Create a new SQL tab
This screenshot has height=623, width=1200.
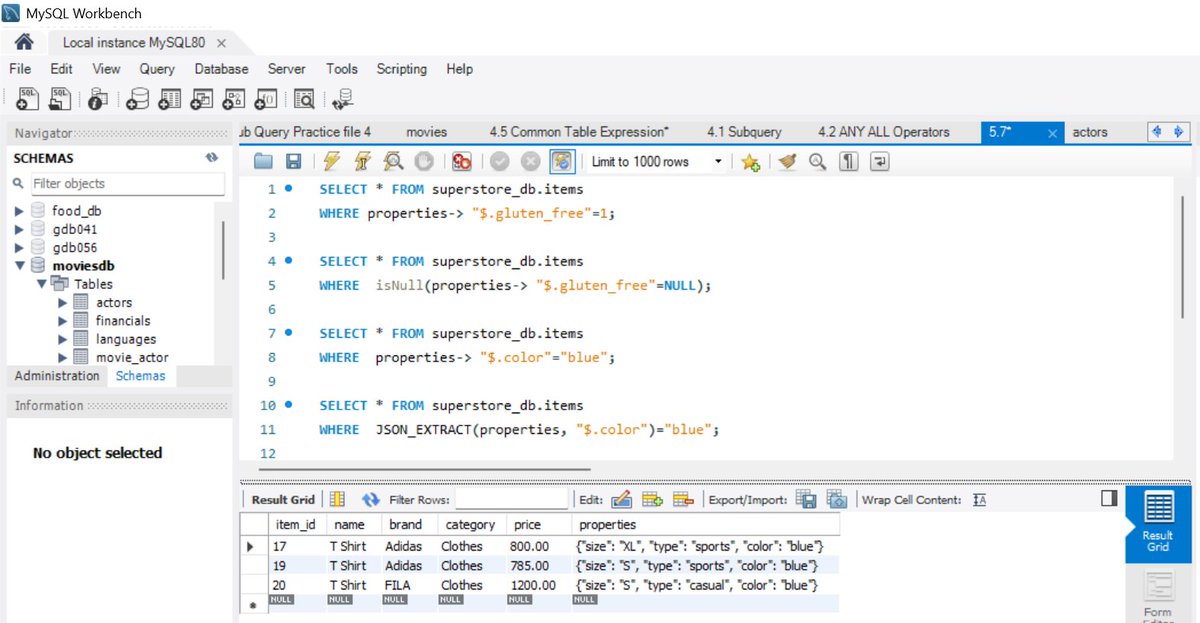27,98
